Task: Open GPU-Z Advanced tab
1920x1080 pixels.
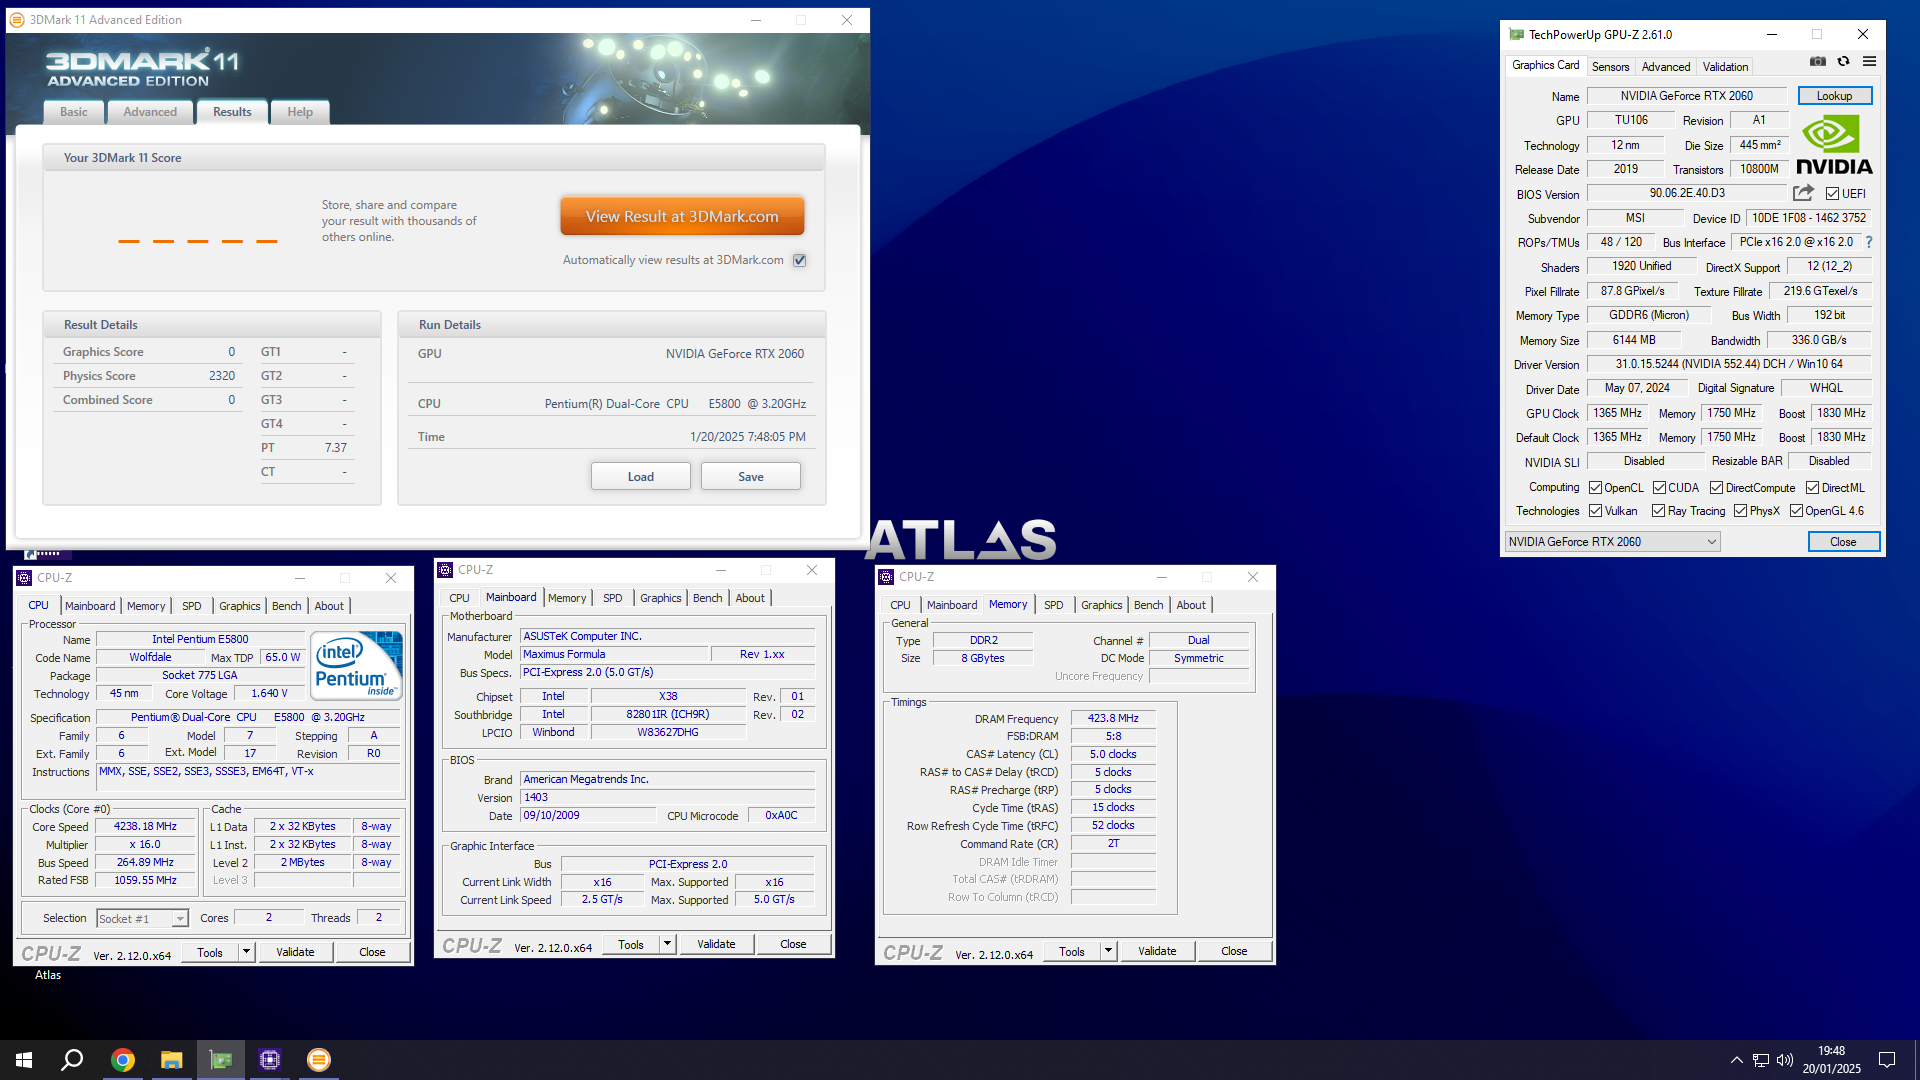Action: pos(1665,67)
